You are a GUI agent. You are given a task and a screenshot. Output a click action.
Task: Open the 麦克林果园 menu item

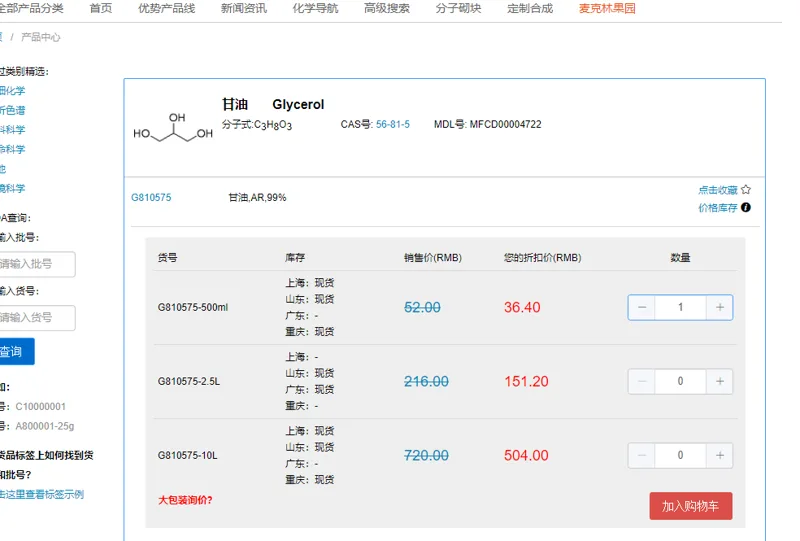coord(607,8)
